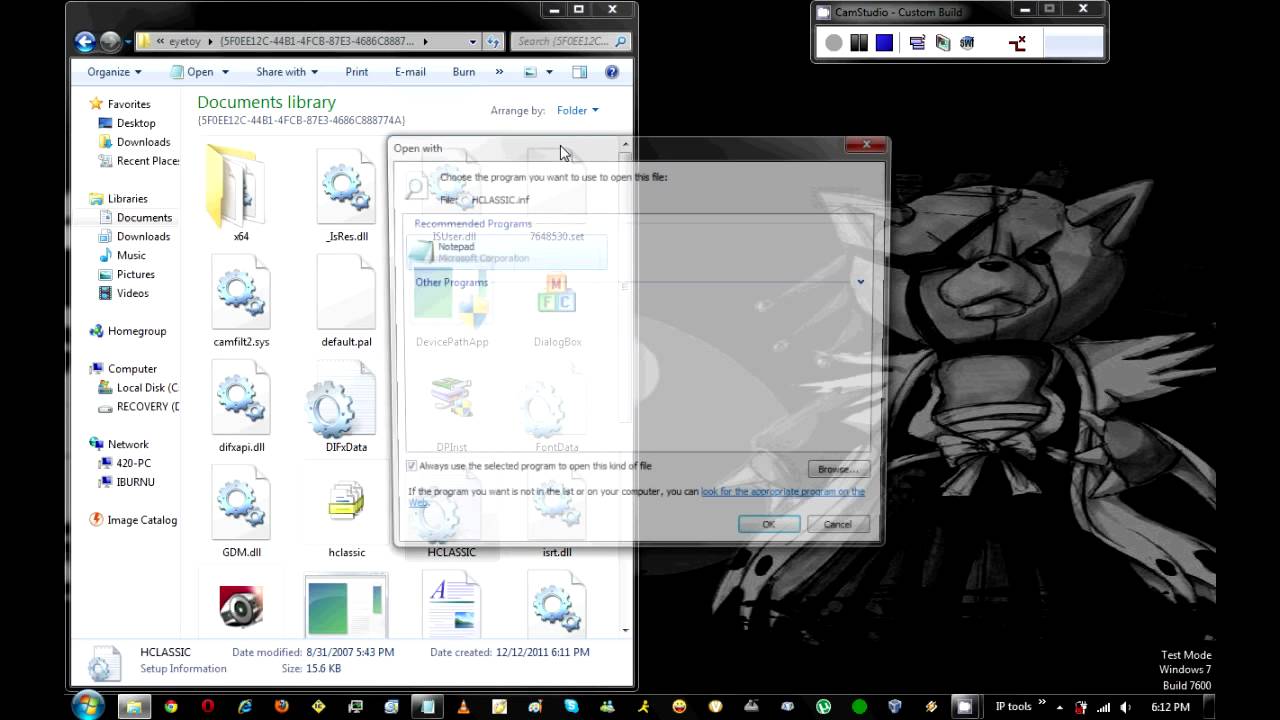Click the Explorer search box
This screenshot has height=720, width=1280.
(x=571, y=41)
